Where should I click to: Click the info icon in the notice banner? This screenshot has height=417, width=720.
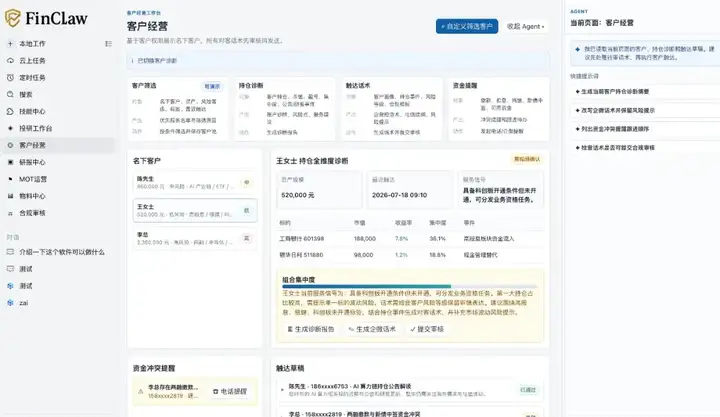tap(132, 61)
